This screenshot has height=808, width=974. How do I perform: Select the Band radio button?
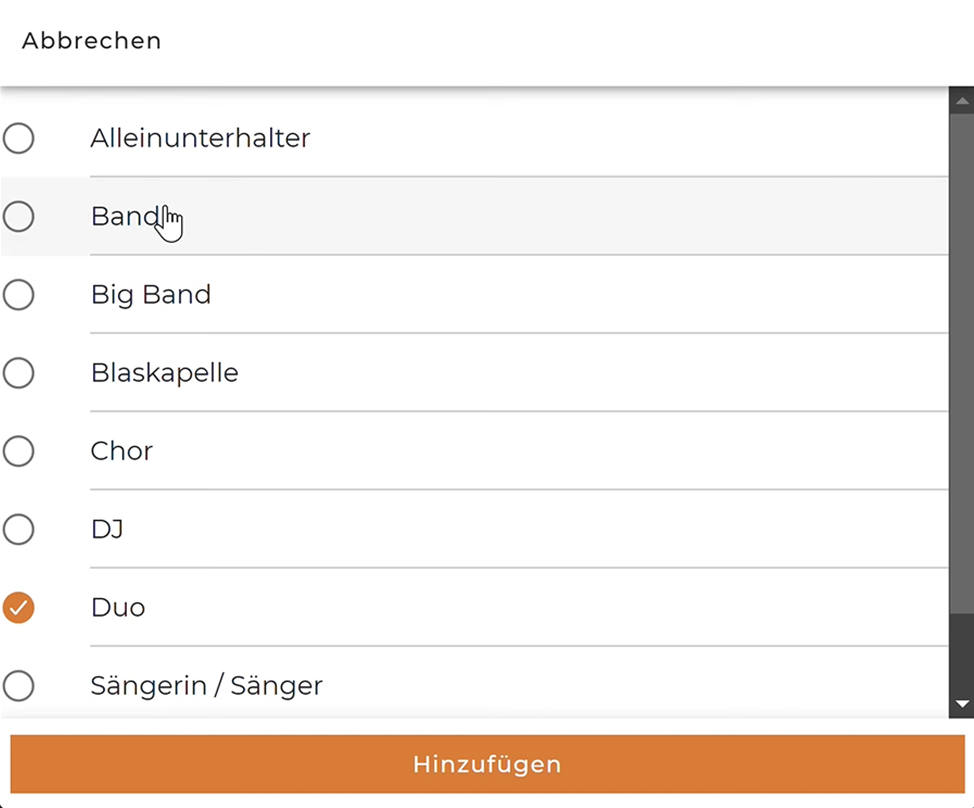pos(19,216)
